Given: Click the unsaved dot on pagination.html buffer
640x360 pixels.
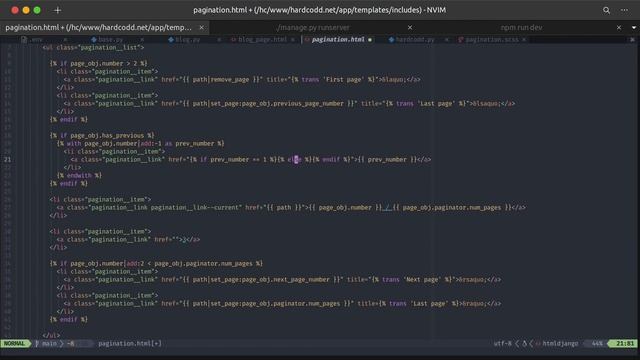Looking at the screenshot, I should [370, 40].
